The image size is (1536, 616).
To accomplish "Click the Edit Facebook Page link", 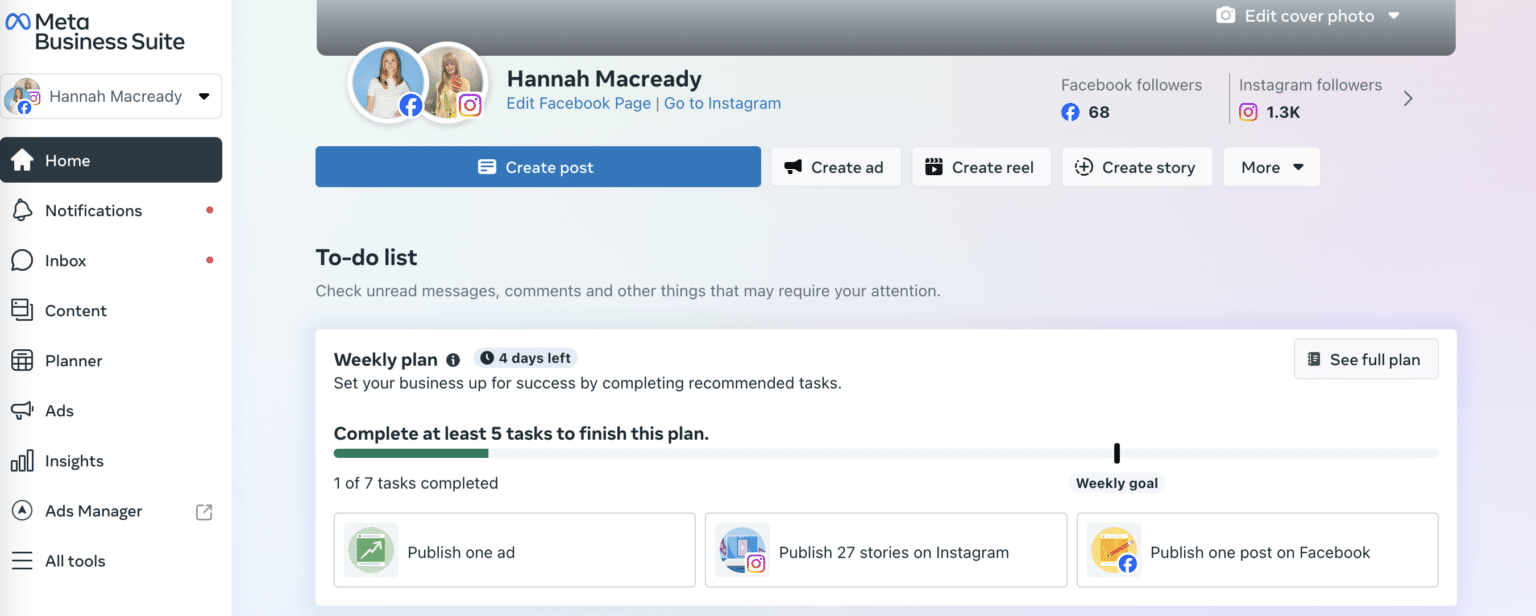I will coord(578,103).
